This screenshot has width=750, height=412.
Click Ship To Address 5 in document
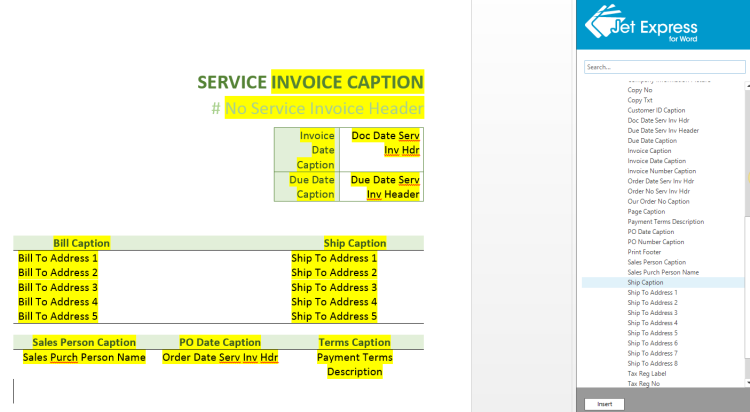334,316
